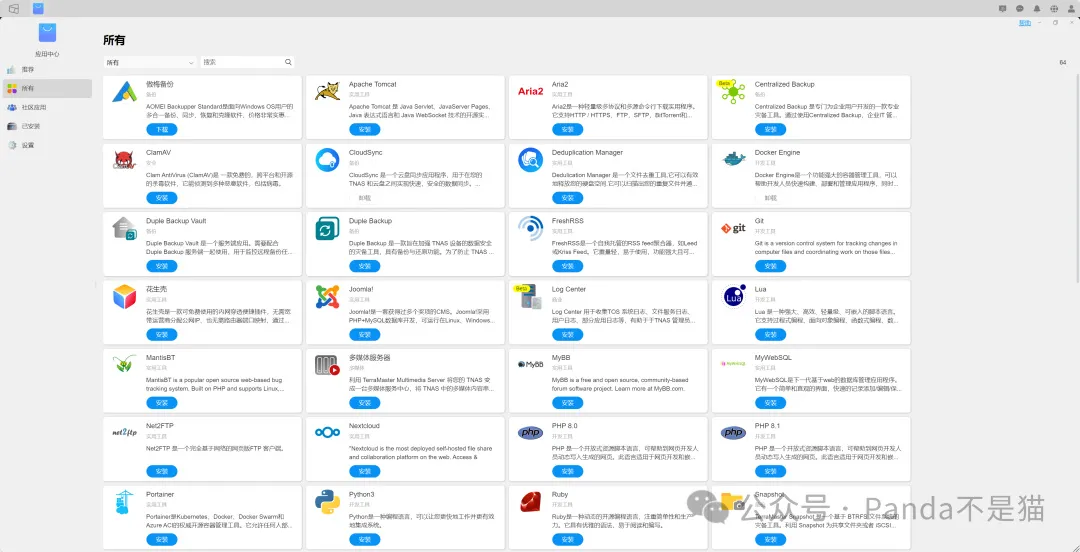Click the PHP 8.0 logo icon
Viewport: 1080px width, 552px height.
530,433
